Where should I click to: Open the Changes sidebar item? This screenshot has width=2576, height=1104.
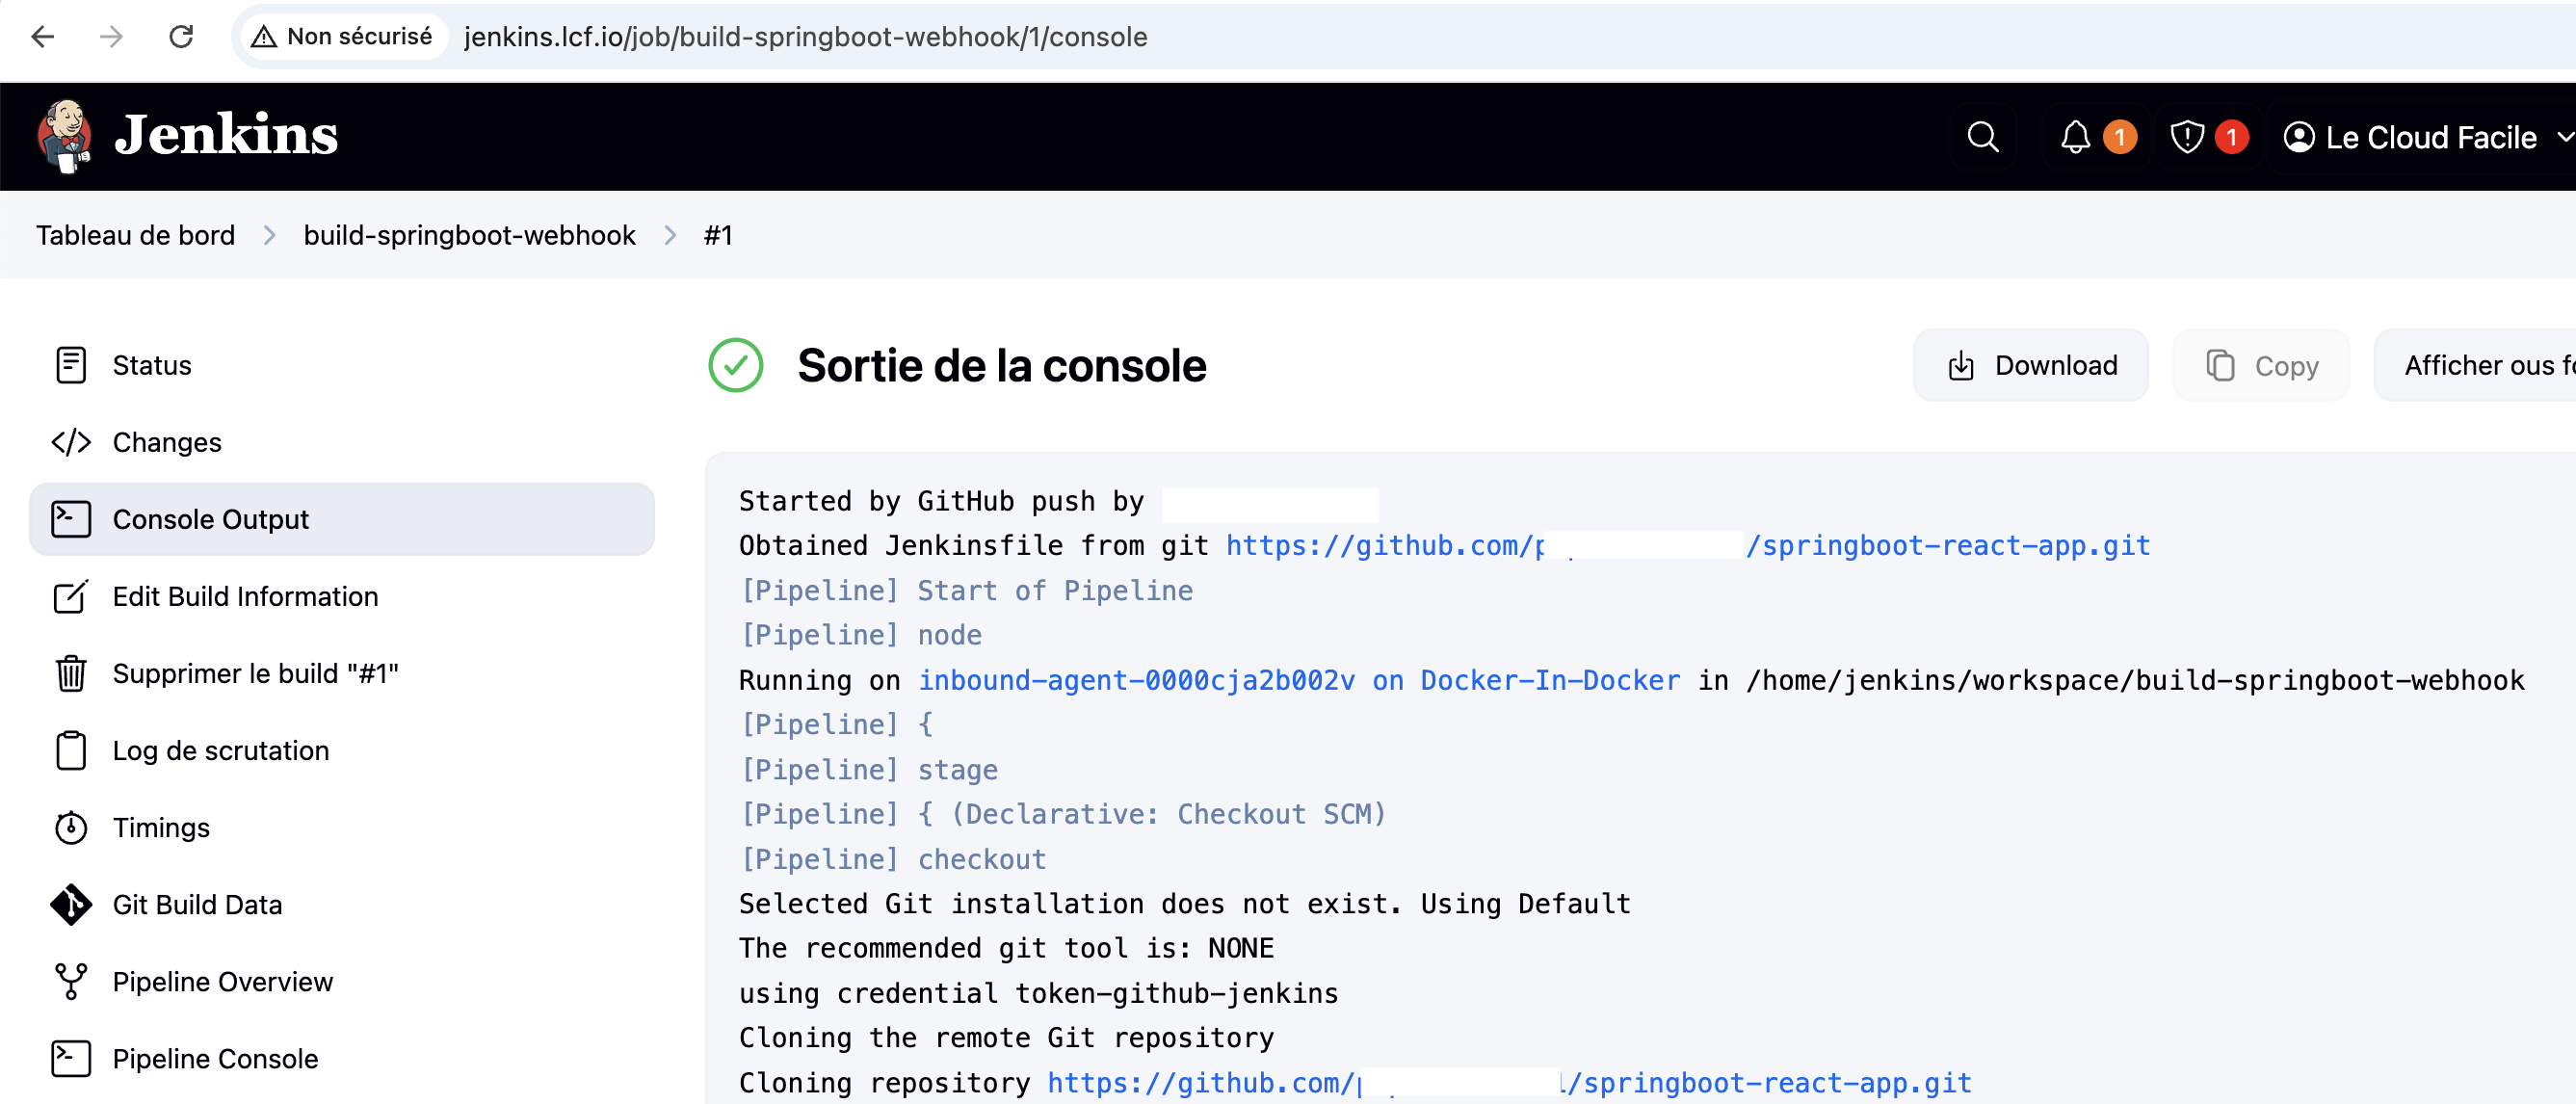tap(166, 442)
